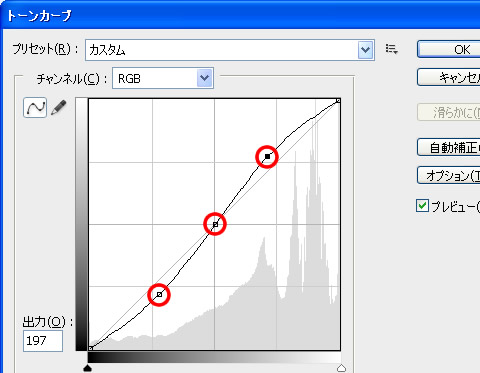Toggle the プレビュー preview checkbox
480x373 pixels.
(423, 206)
